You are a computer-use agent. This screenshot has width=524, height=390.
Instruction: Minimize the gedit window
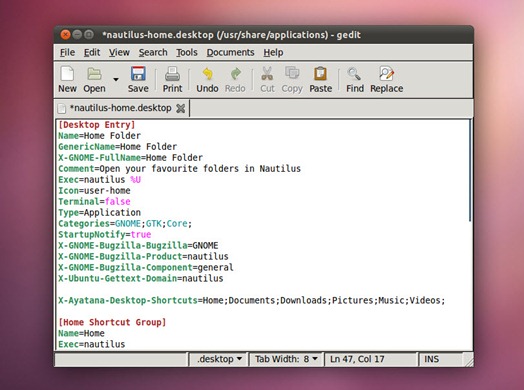pyautogui.click(x=77, y=34)
